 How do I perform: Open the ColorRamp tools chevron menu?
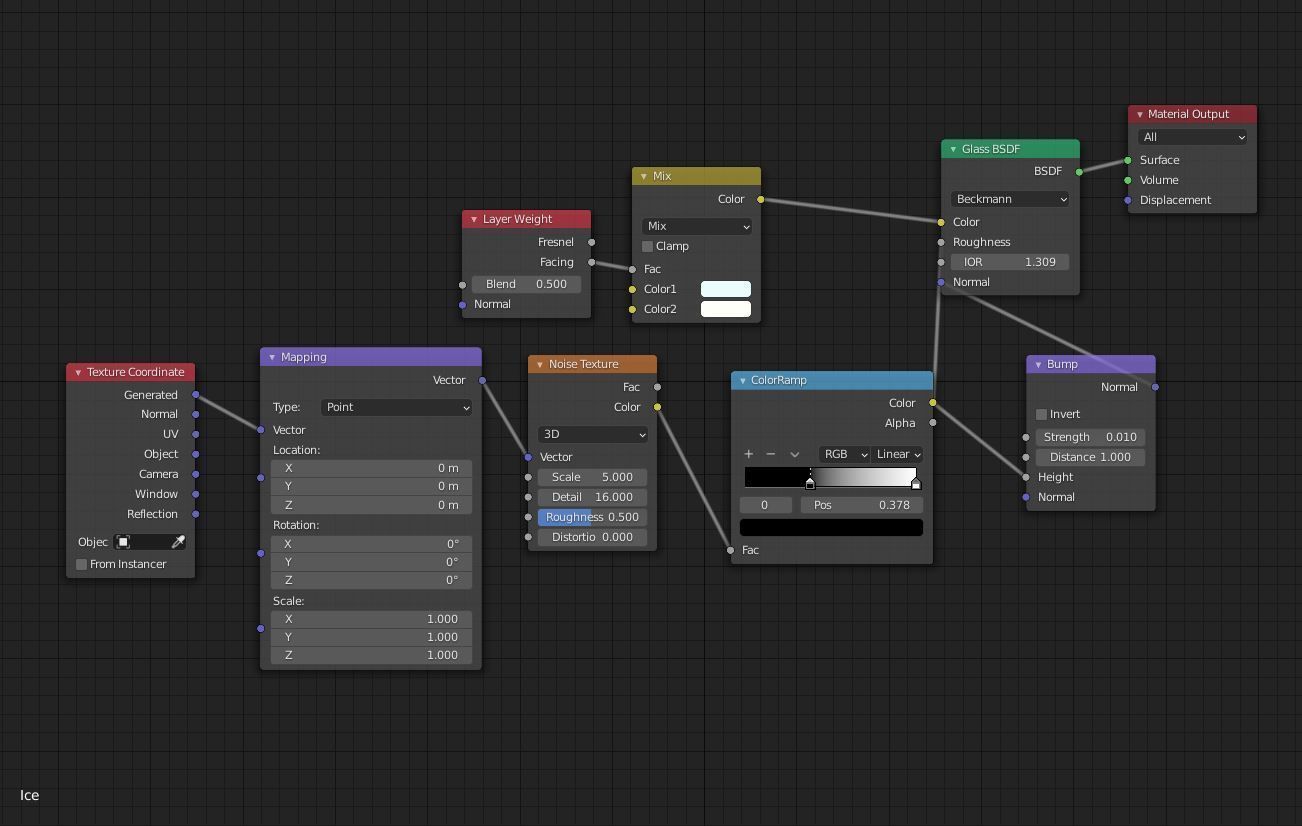coord(795,454)
